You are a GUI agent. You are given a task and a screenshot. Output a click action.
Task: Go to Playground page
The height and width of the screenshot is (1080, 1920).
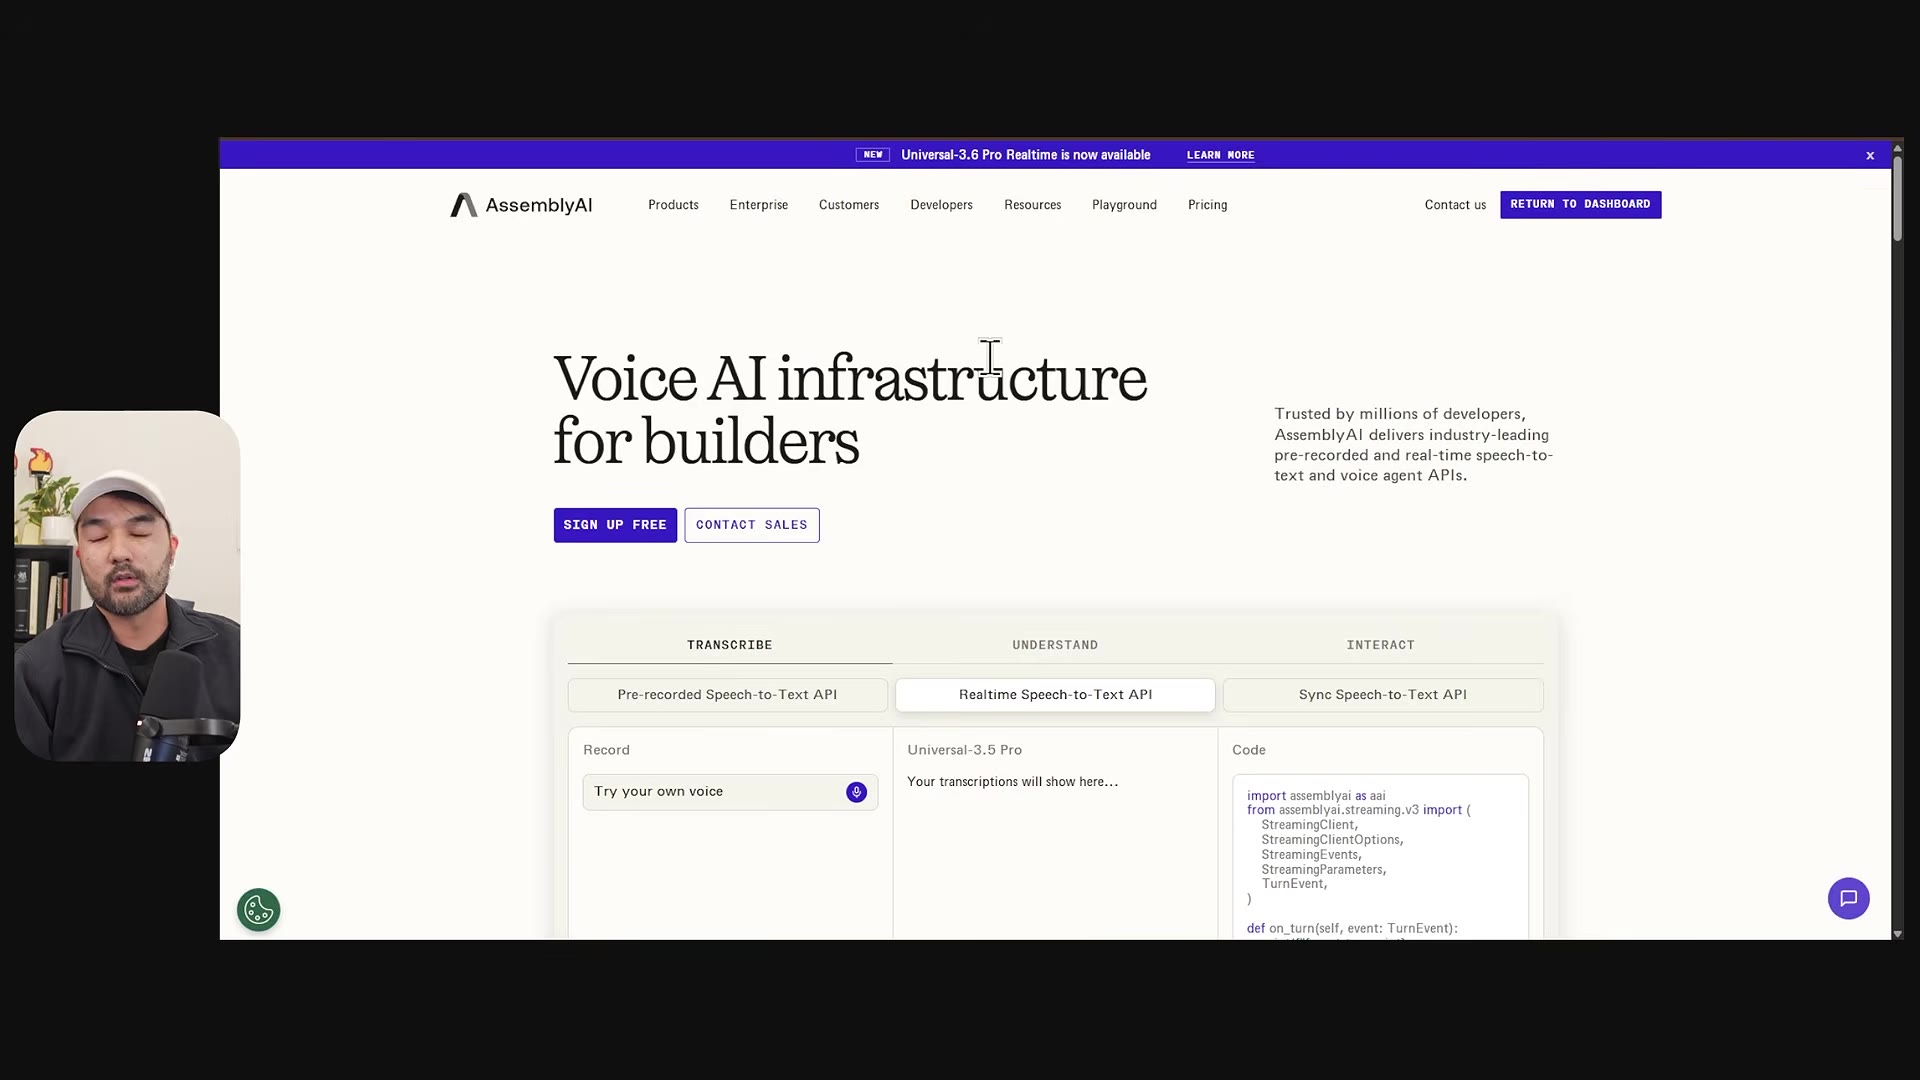[1124, 205]
